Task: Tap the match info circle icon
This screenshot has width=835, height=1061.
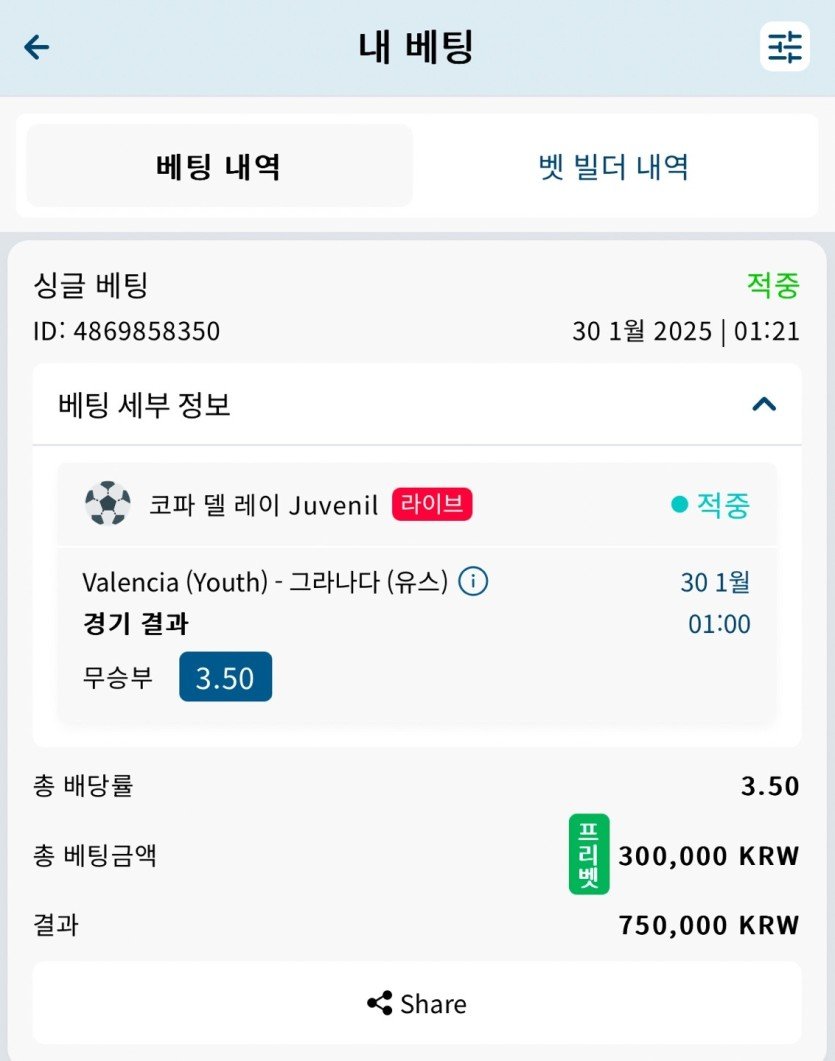Action: [473, 581]
